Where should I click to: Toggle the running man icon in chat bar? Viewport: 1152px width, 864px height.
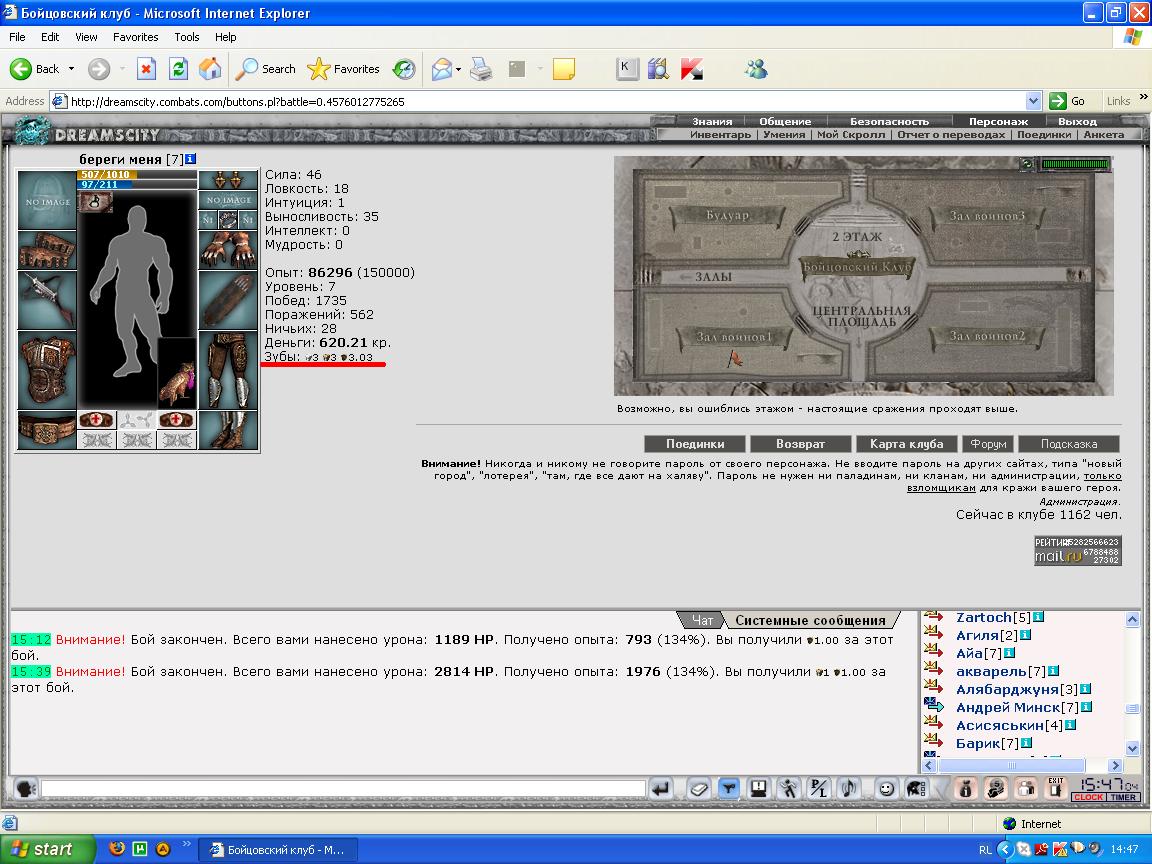point(788,788)
